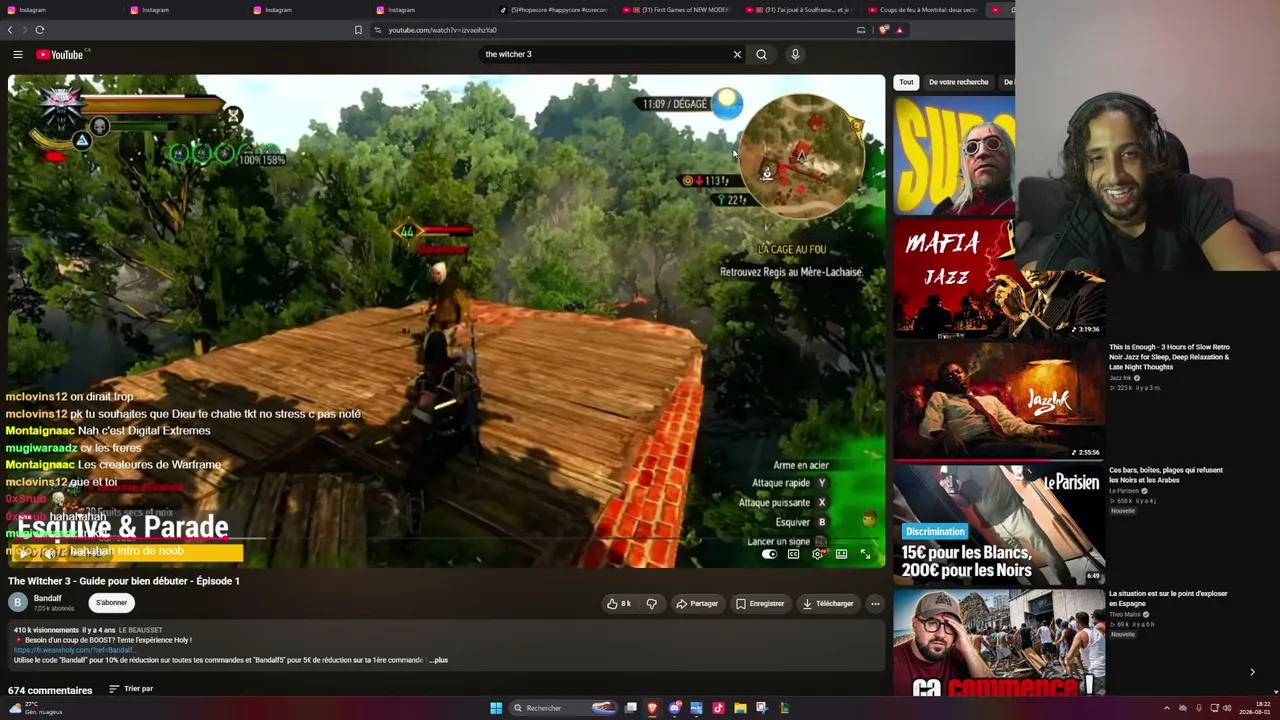Click the side panel right chevron arrow
Screen dimensions: 1280x720
[x=1252, y=672]
